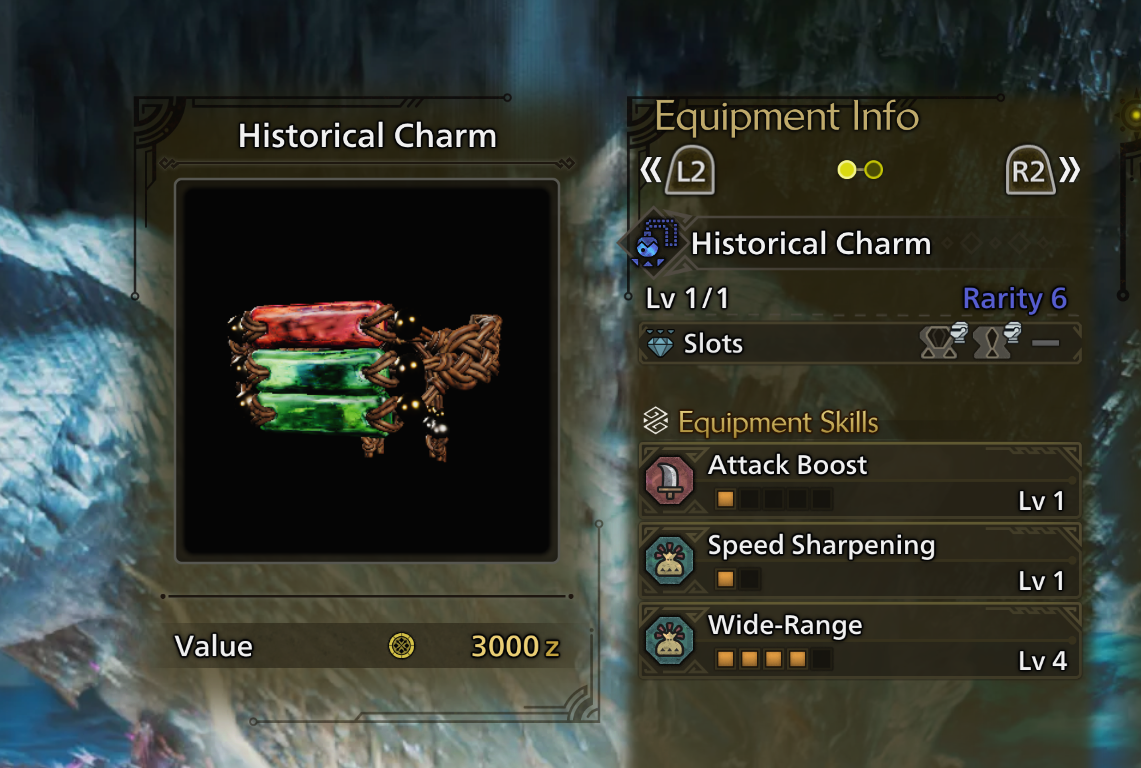Select the Speed Sharpening skill row
The width and height of the screenshot is (1141, 768).
pos(860,561)
